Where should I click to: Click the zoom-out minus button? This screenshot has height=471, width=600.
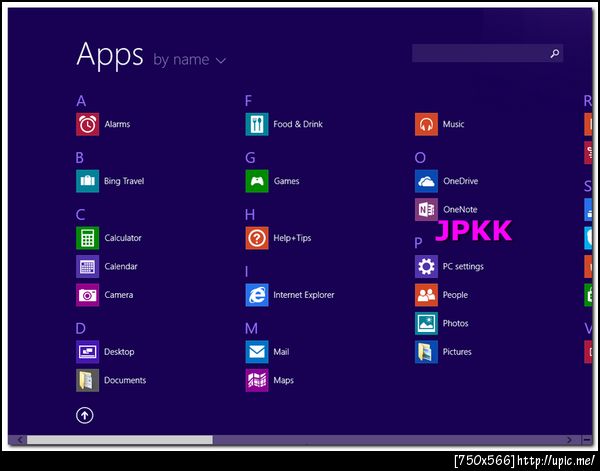587,440
